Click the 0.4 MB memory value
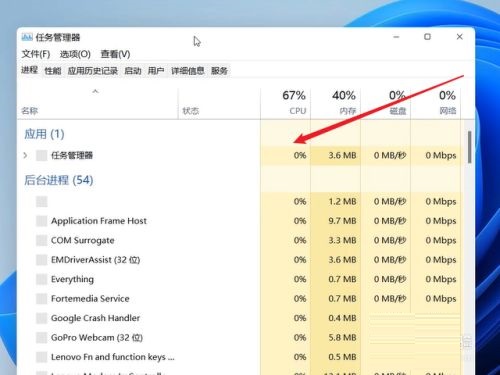Image resolution: width=500 pixels, height=375 pixels. click(342, 318)
